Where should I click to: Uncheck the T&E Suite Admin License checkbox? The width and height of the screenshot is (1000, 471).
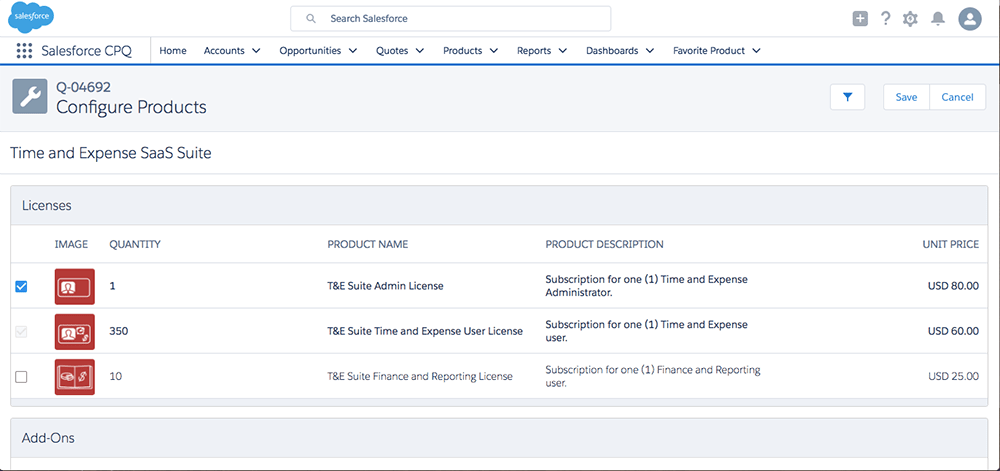coord(21,286)
